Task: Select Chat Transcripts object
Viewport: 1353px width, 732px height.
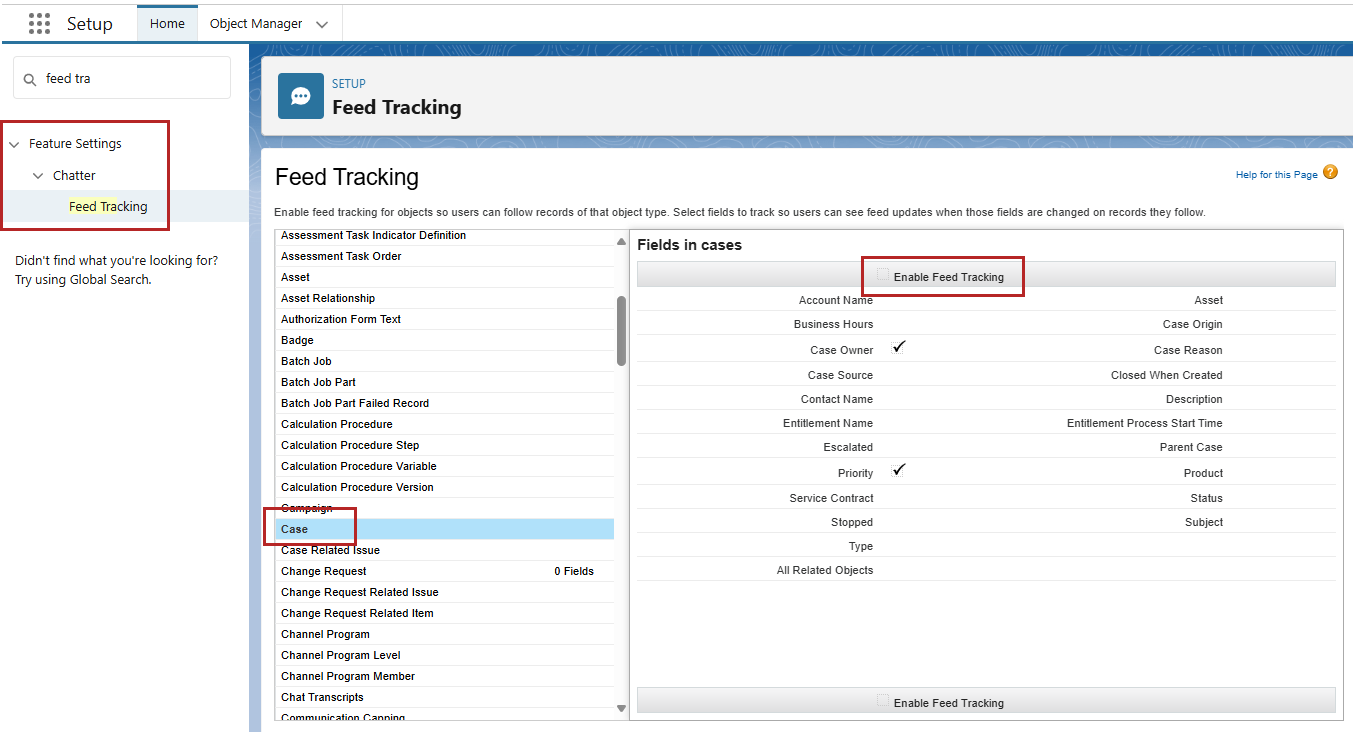Action: [x=445, y=697]
